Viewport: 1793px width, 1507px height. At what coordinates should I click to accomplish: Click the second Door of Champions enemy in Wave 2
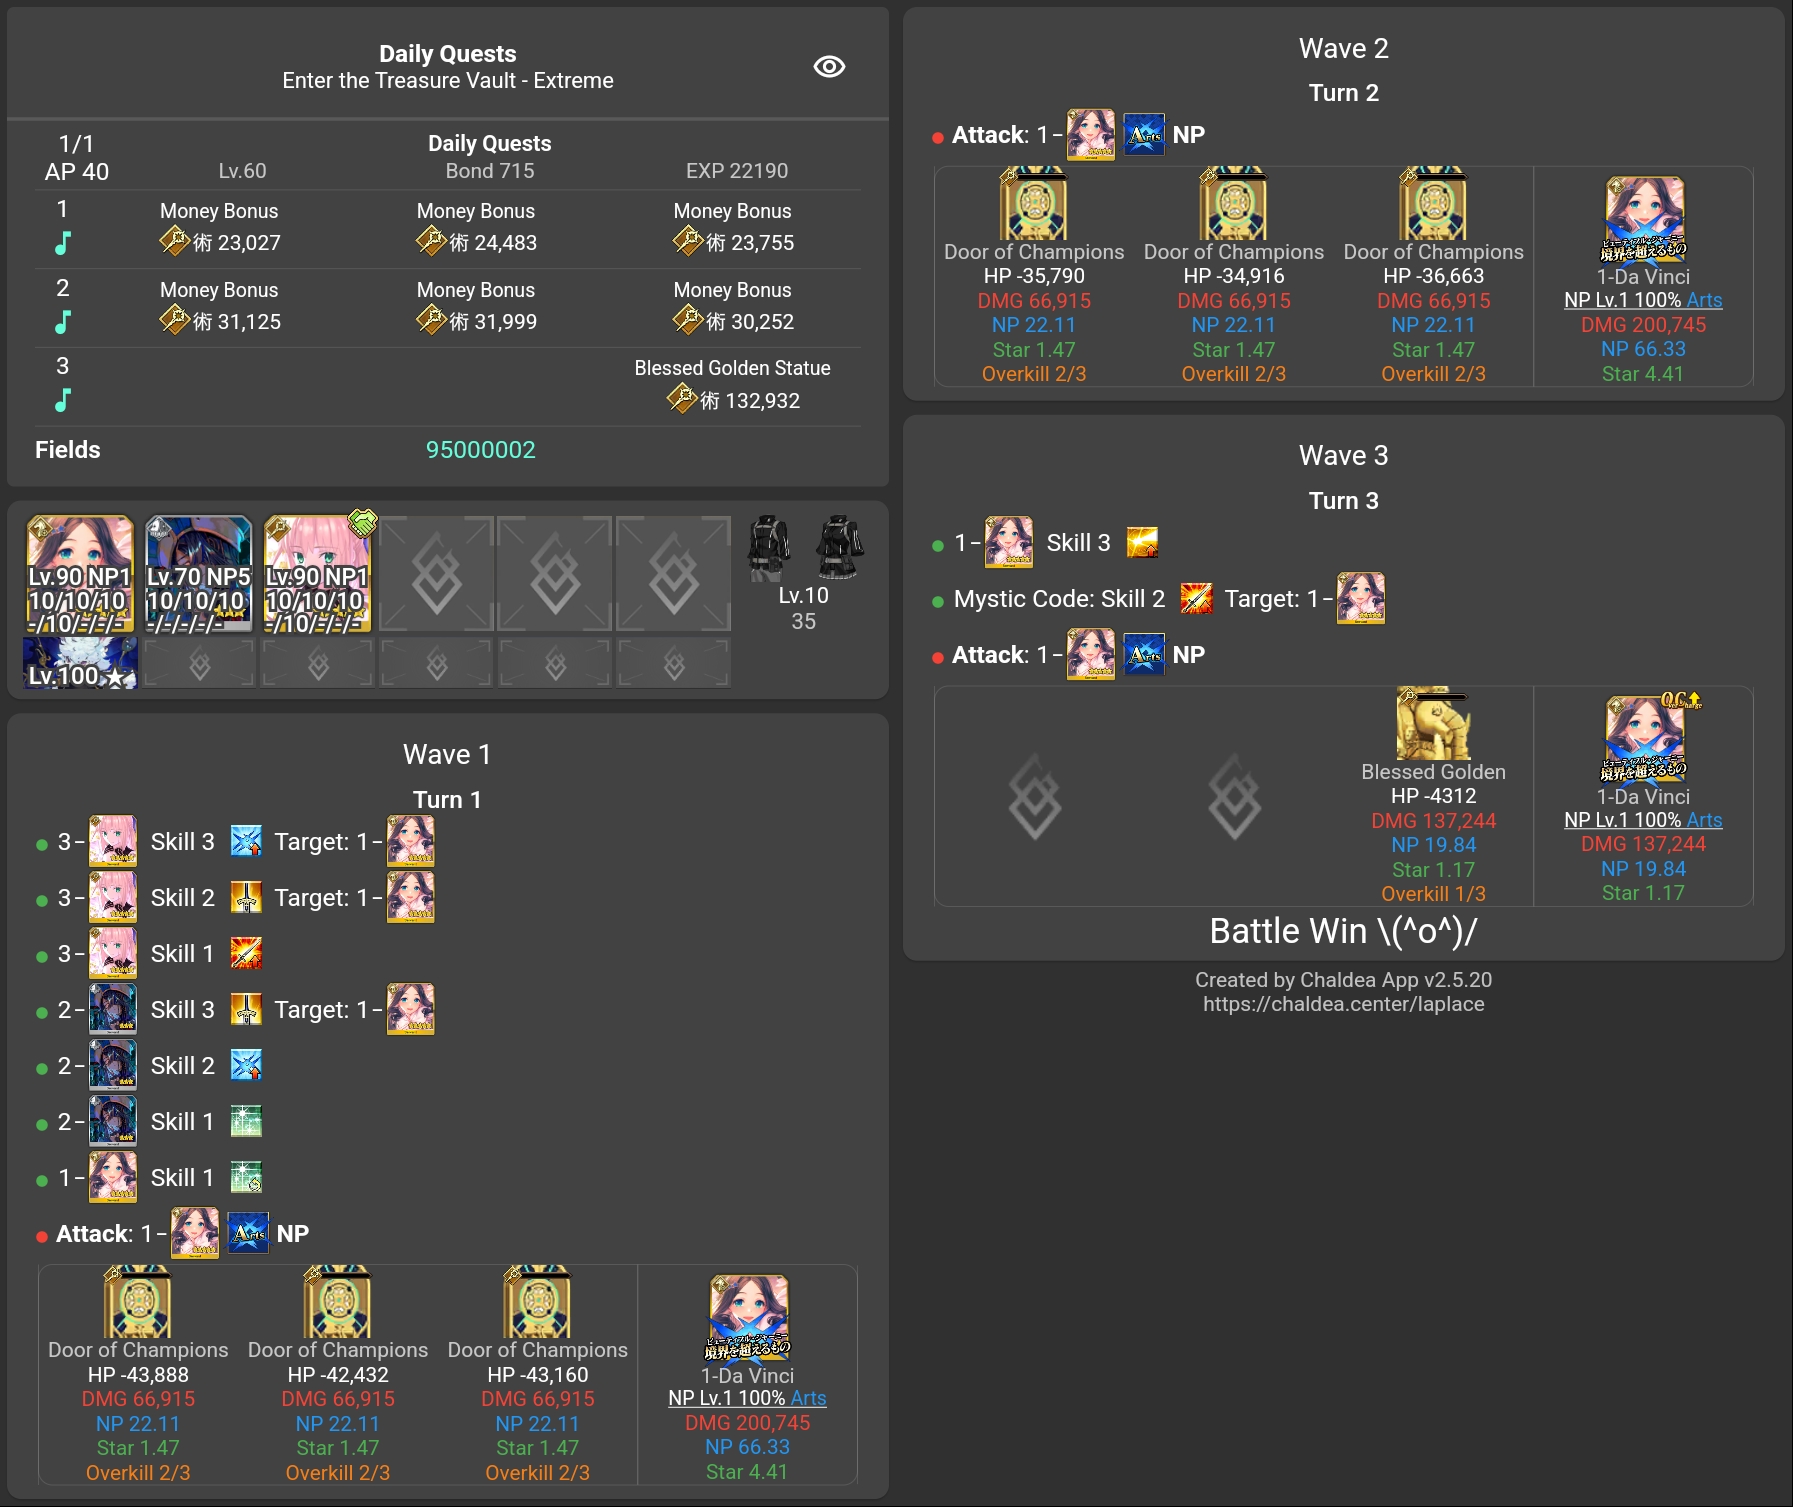pyautogui.click(x=1234, y=203)
